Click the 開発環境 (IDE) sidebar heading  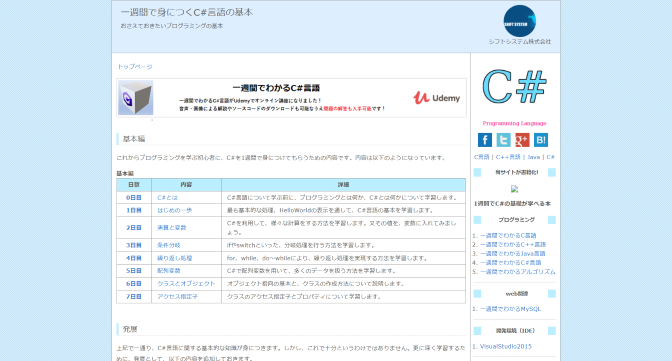tap(516, 331)
